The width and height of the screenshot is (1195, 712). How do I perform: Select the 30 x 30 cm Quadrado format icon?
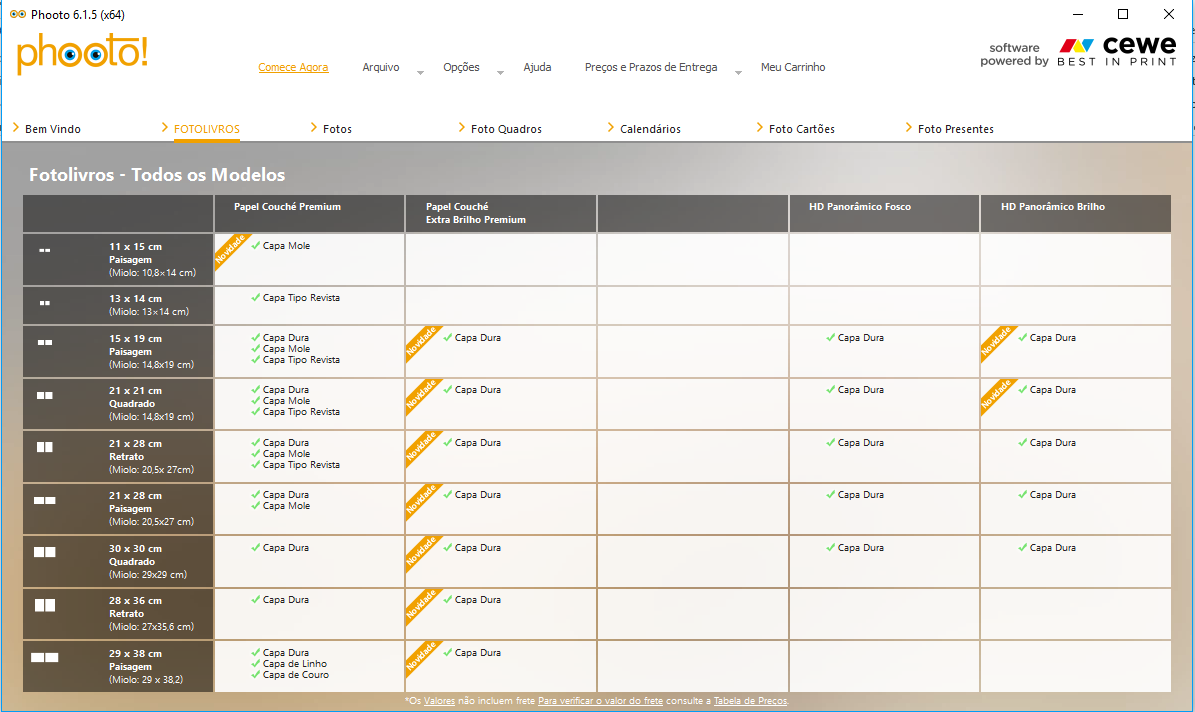[x=44, y=552]
